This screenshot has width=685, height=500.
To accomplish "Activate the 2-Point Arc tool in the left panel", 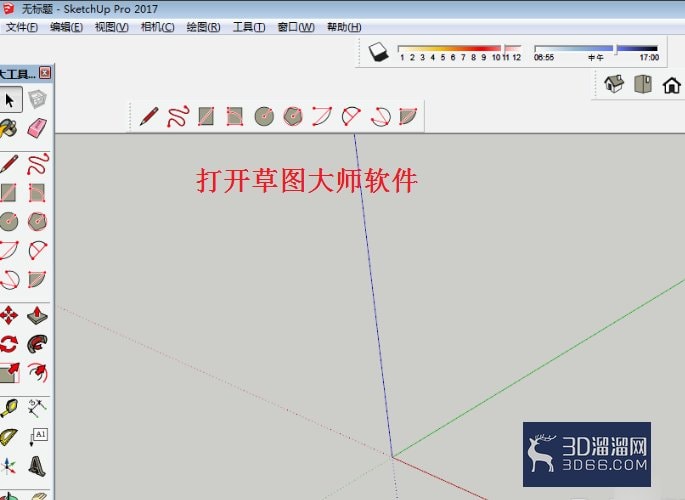I will point(38,250).
